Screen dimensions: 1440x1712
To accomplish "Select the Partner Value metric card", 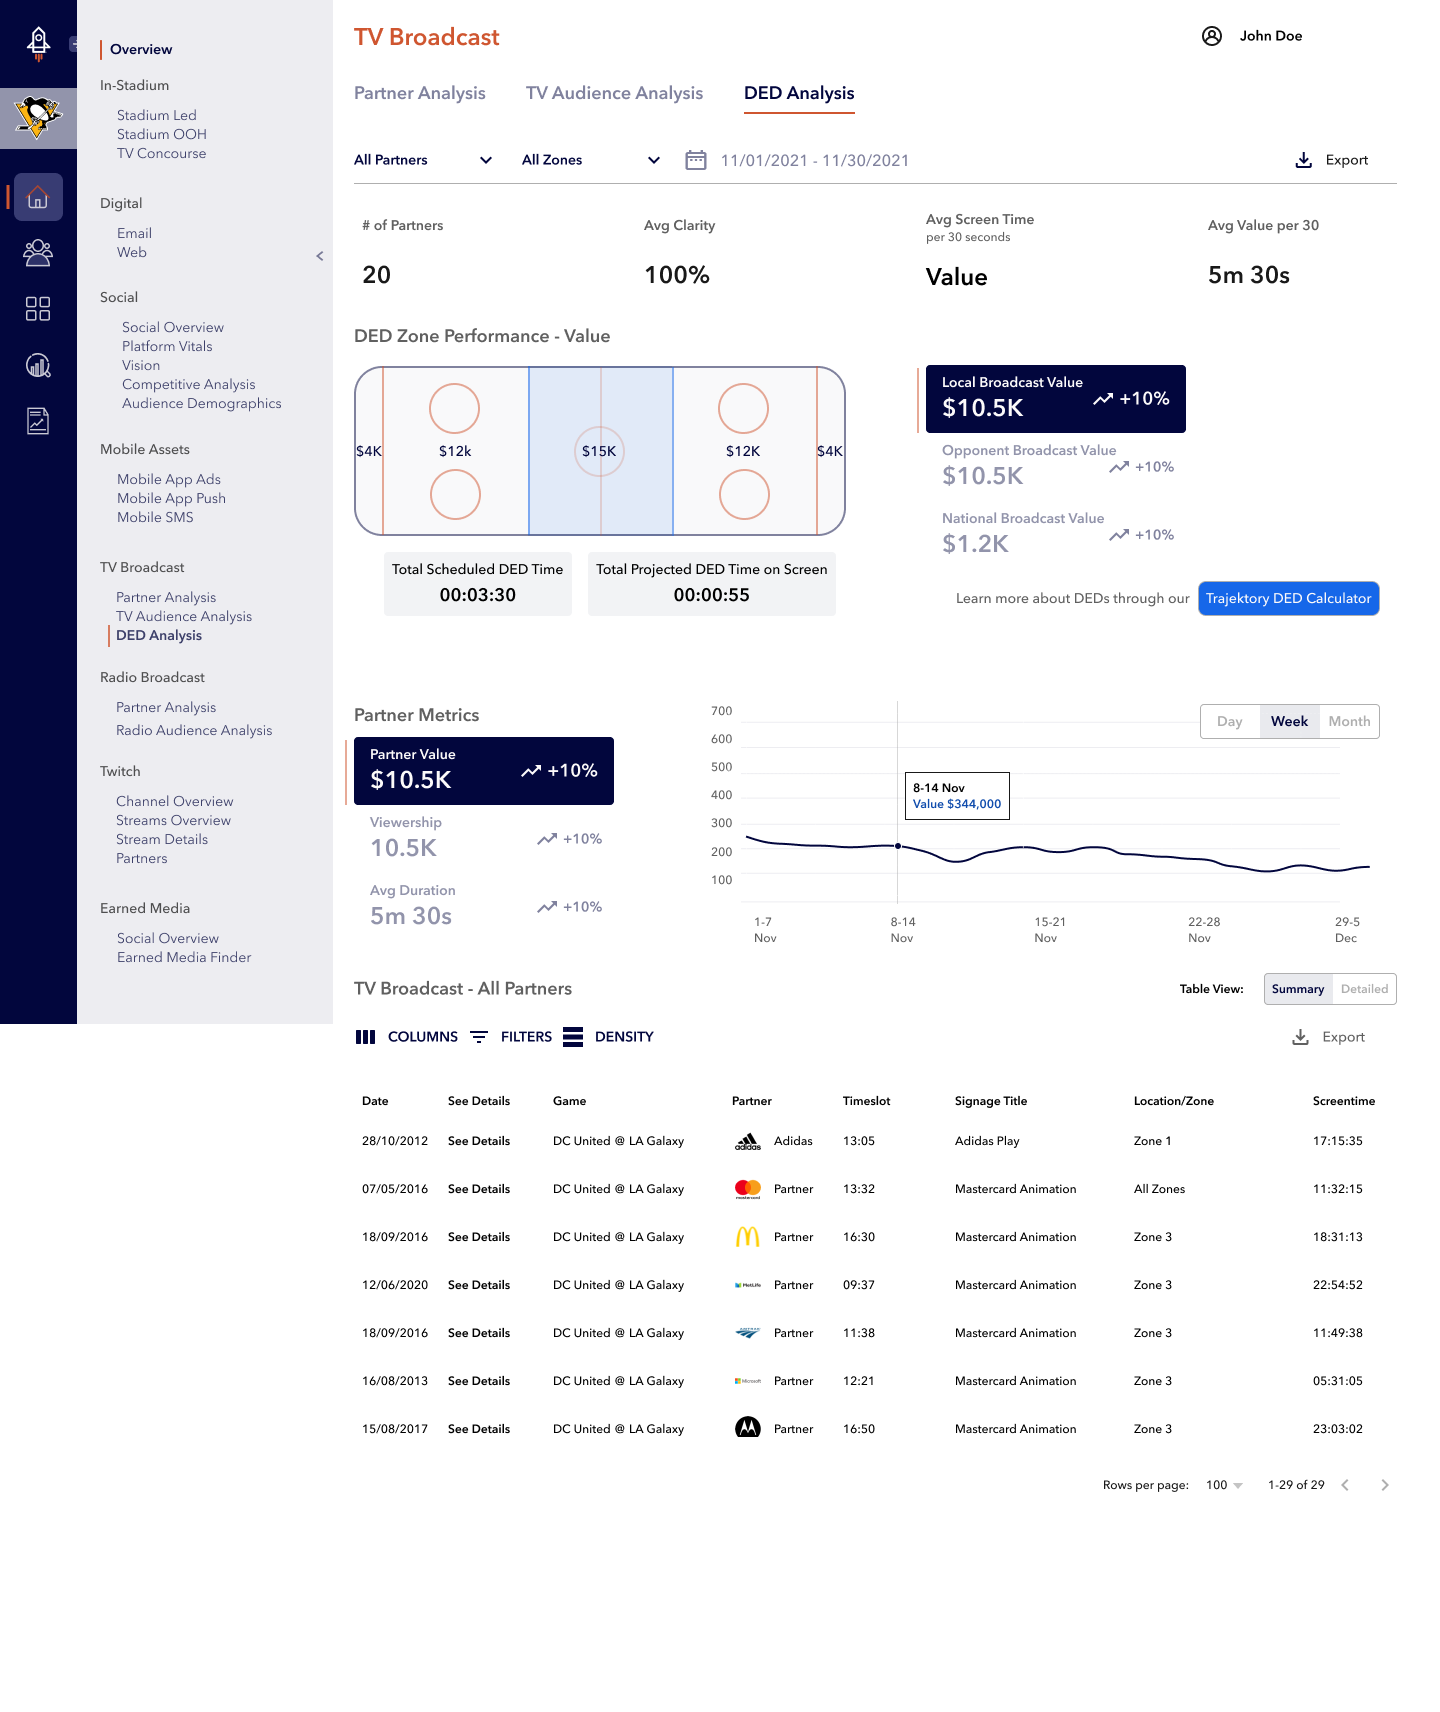I will (484, 771).
